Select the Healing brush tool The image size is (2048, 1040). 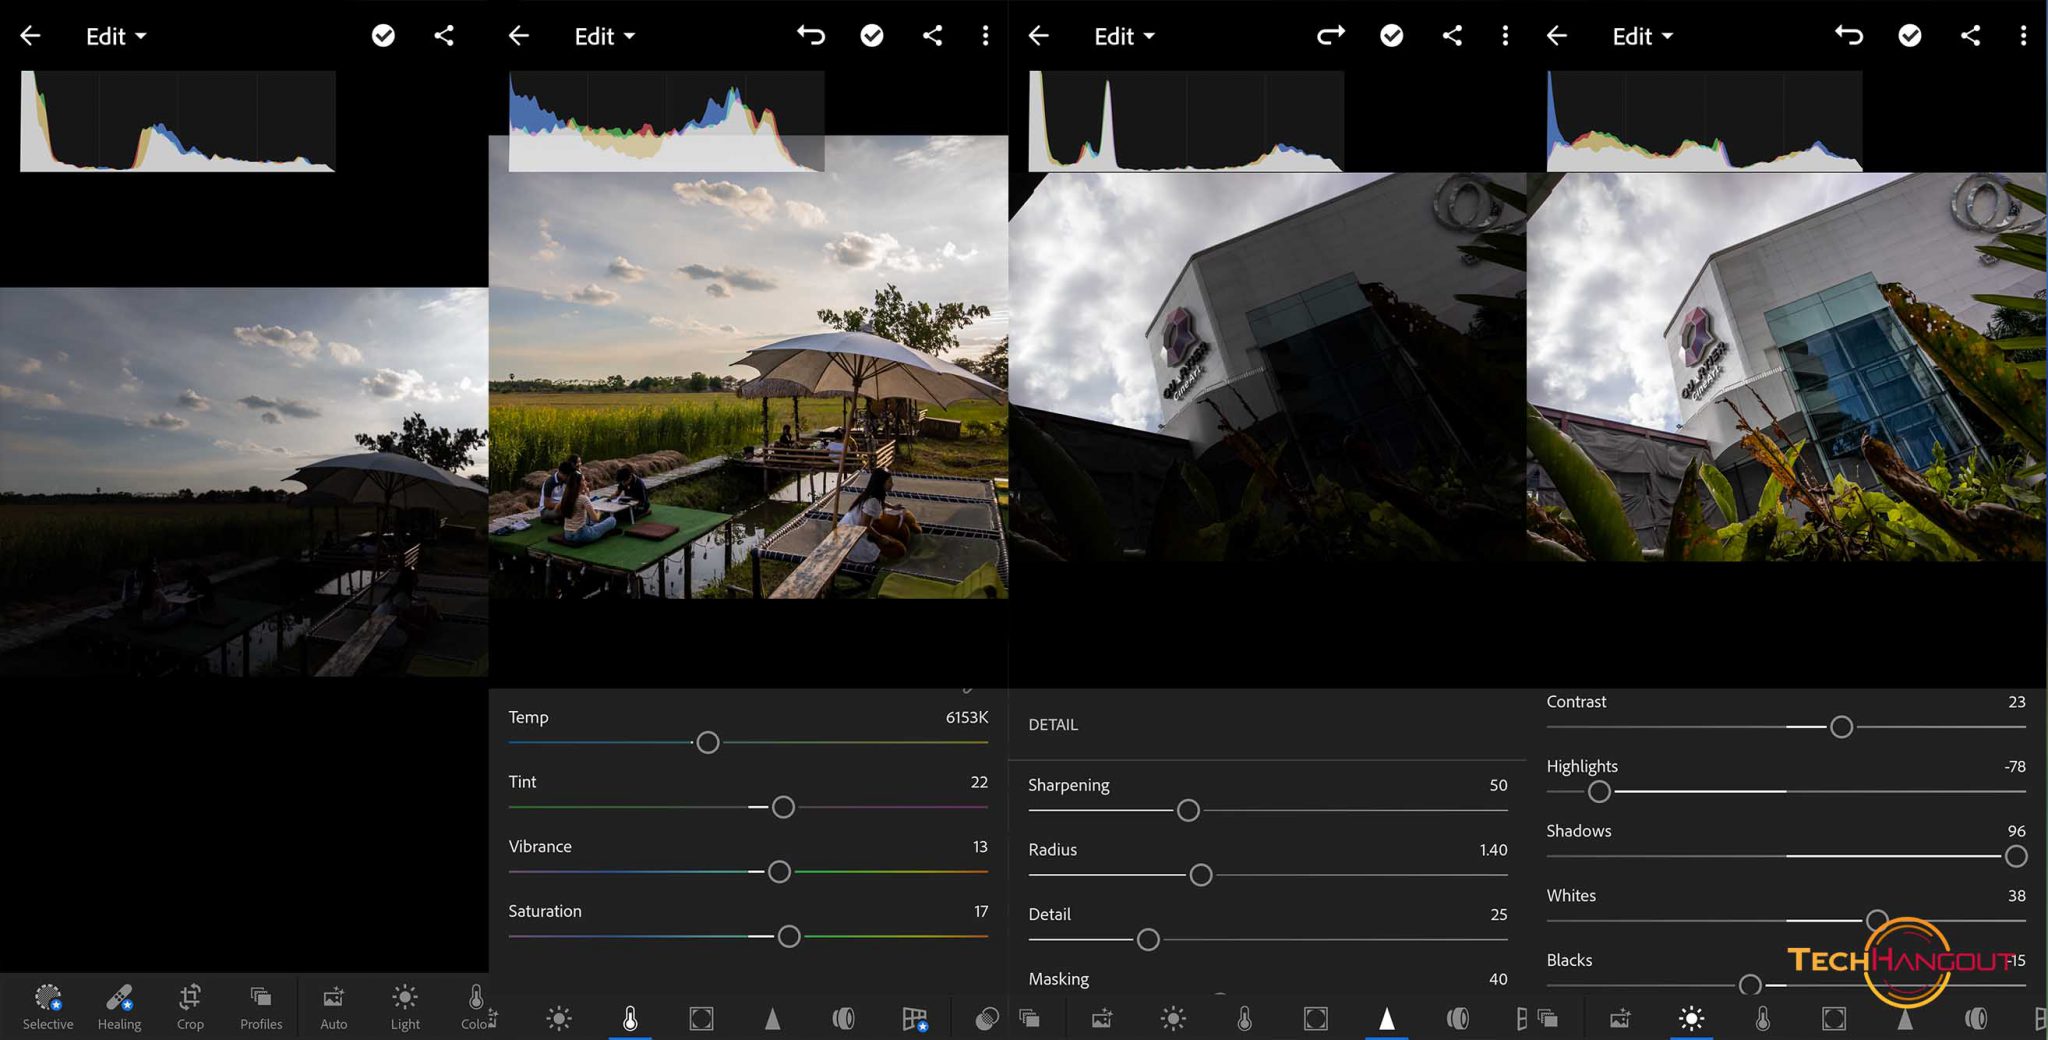coord(119,1007)
